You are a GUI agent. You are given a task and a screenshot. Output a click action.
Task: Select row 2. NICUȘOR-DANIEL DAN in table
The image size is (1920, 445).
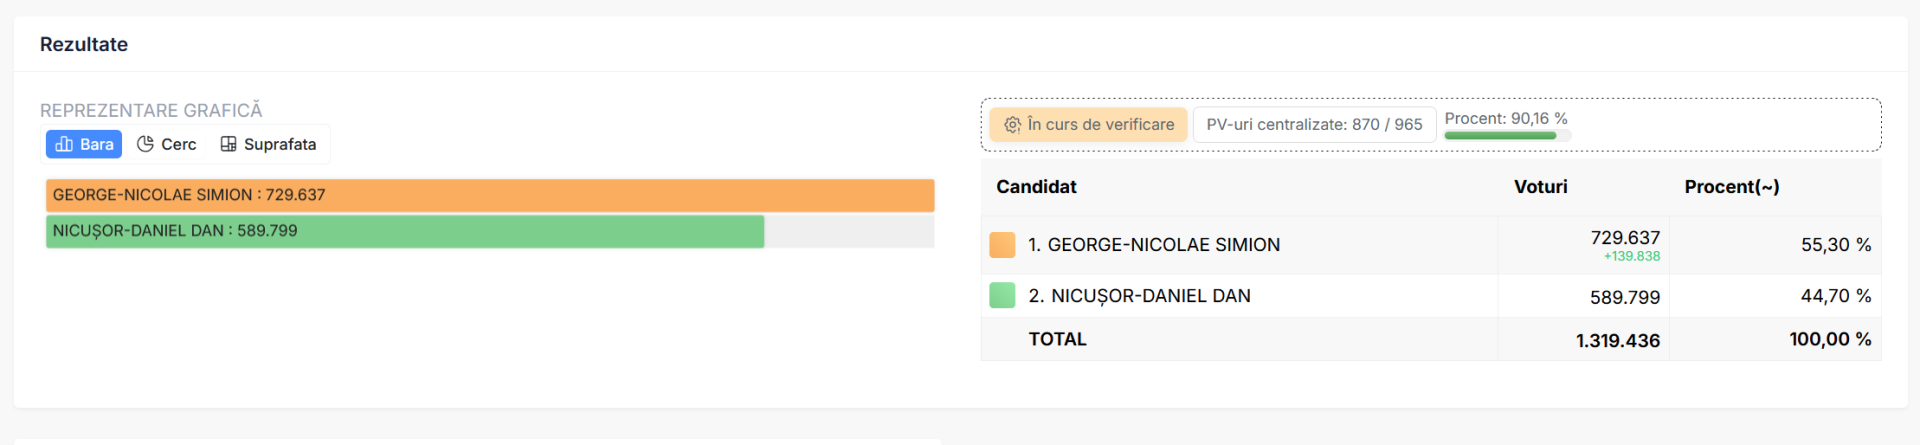1431,296
